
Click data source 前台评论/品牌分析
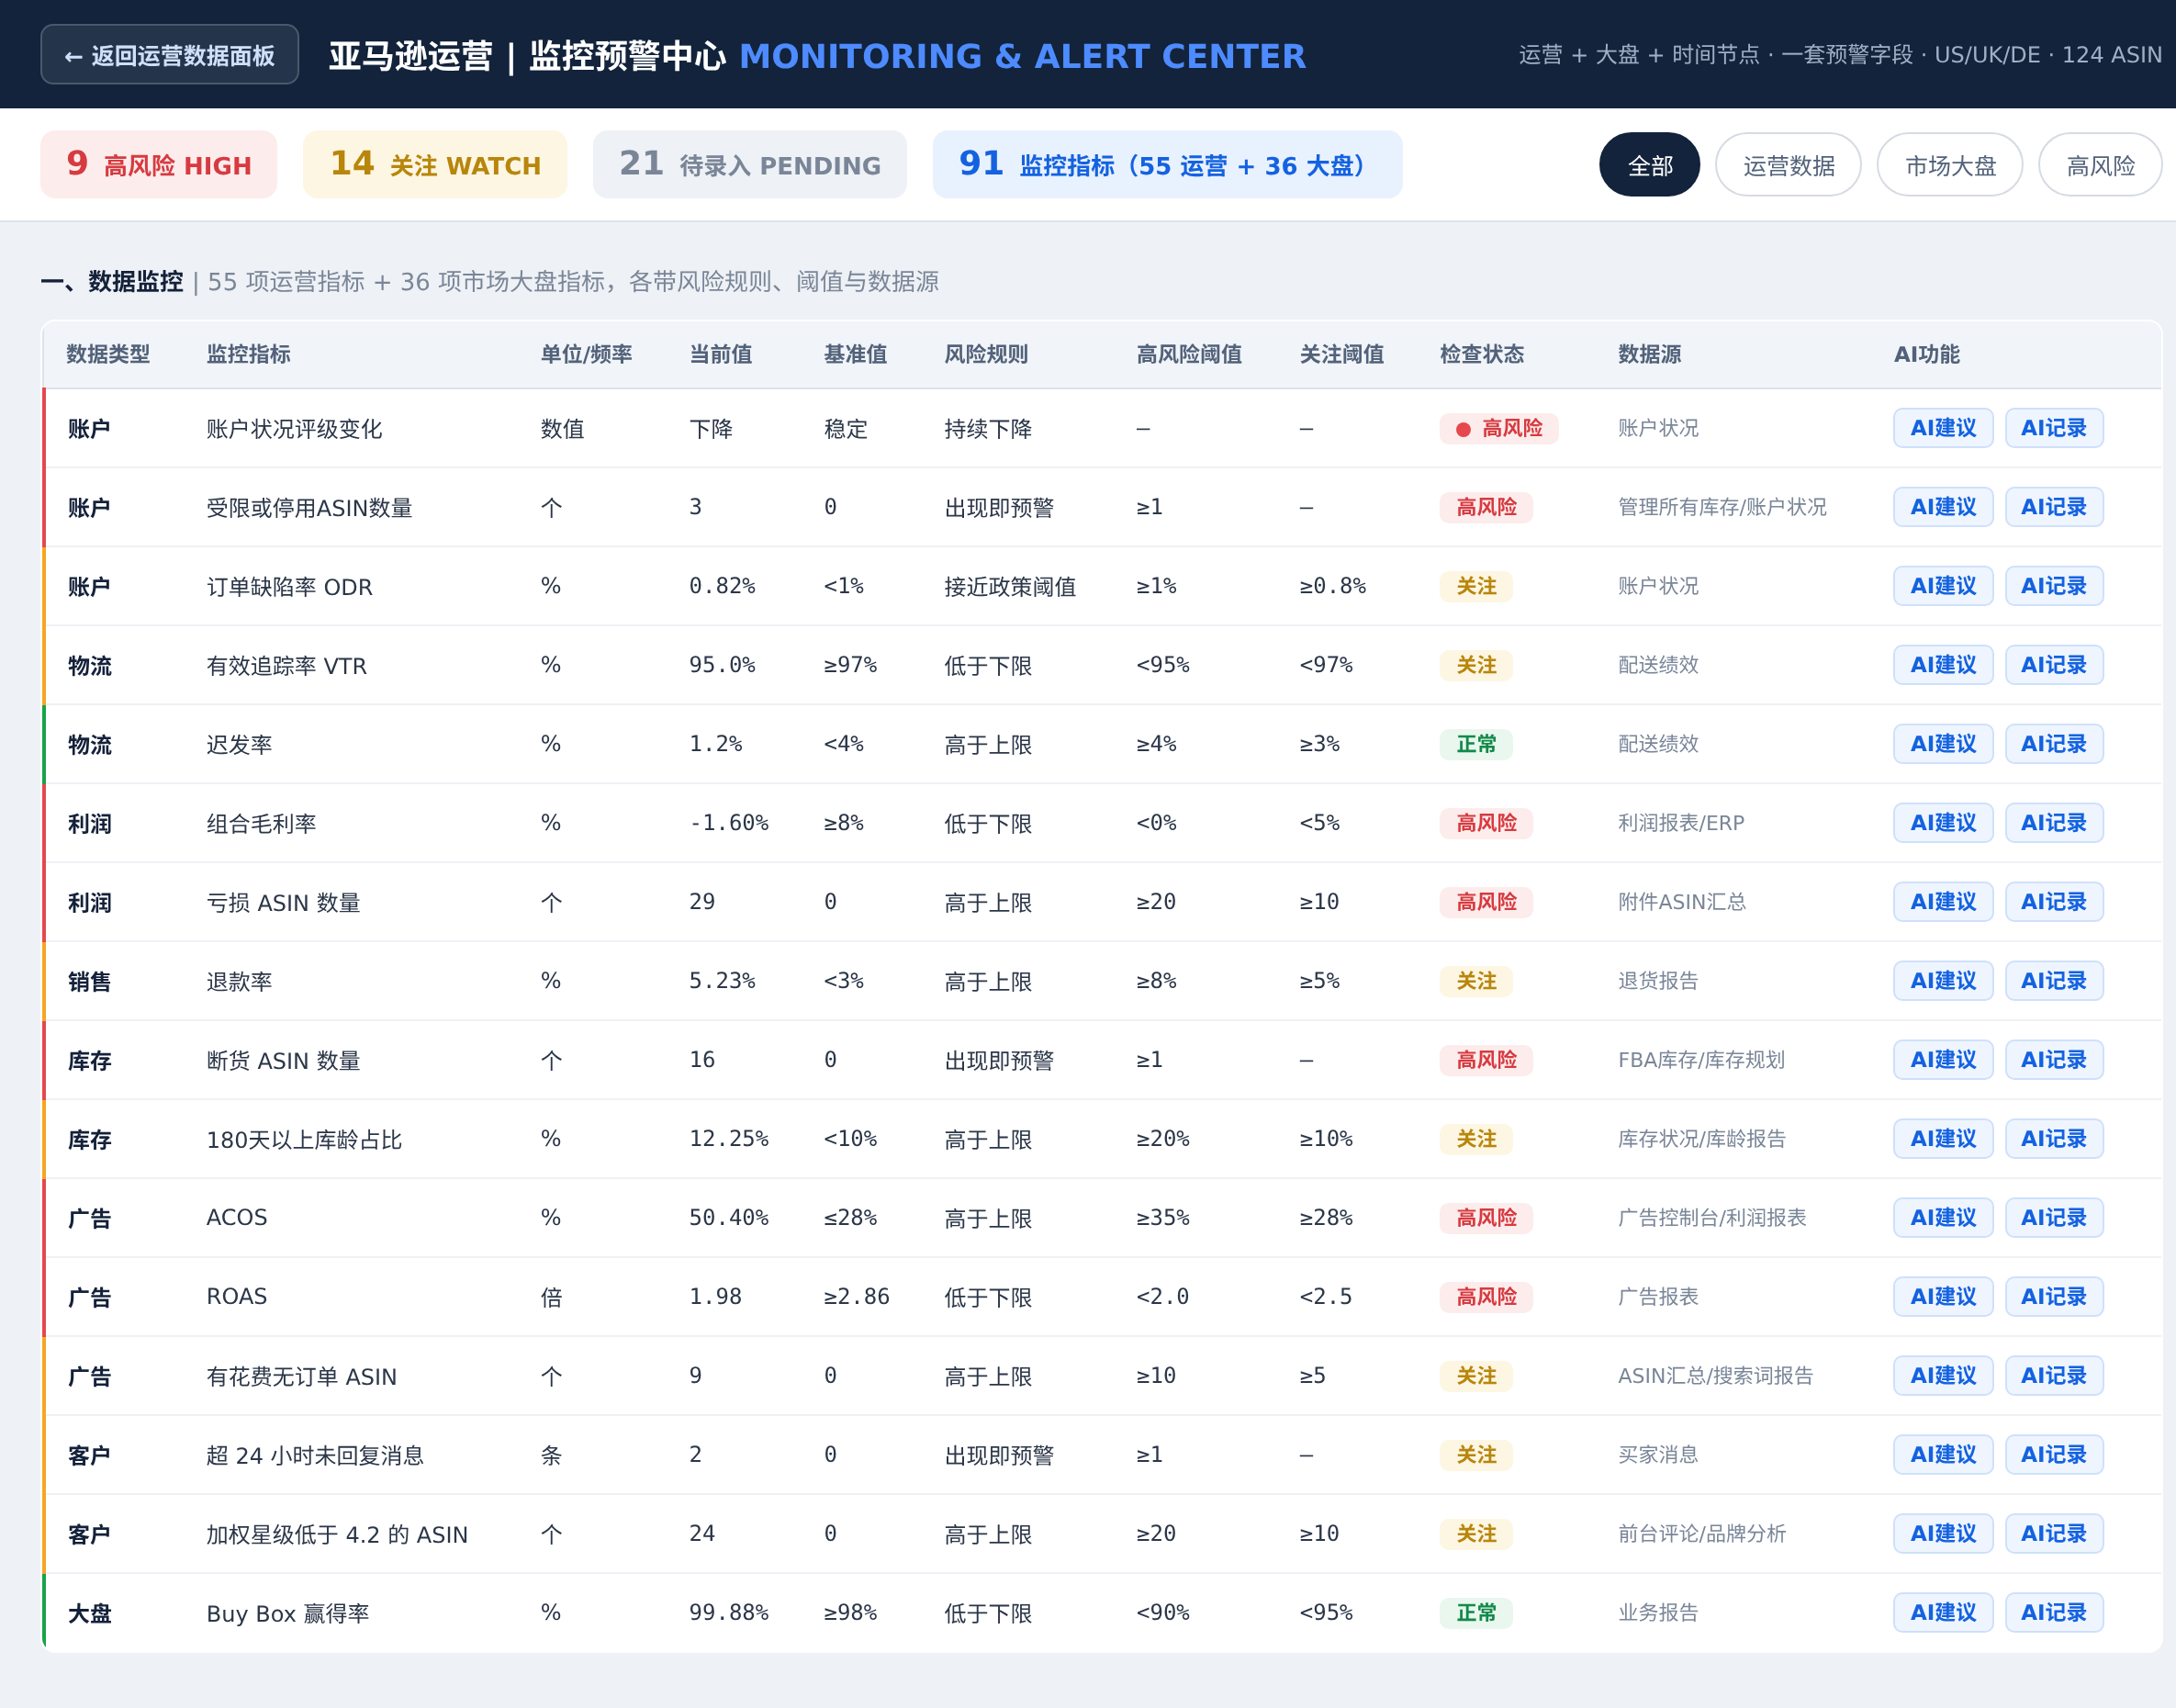(x=1702, y=1534)
